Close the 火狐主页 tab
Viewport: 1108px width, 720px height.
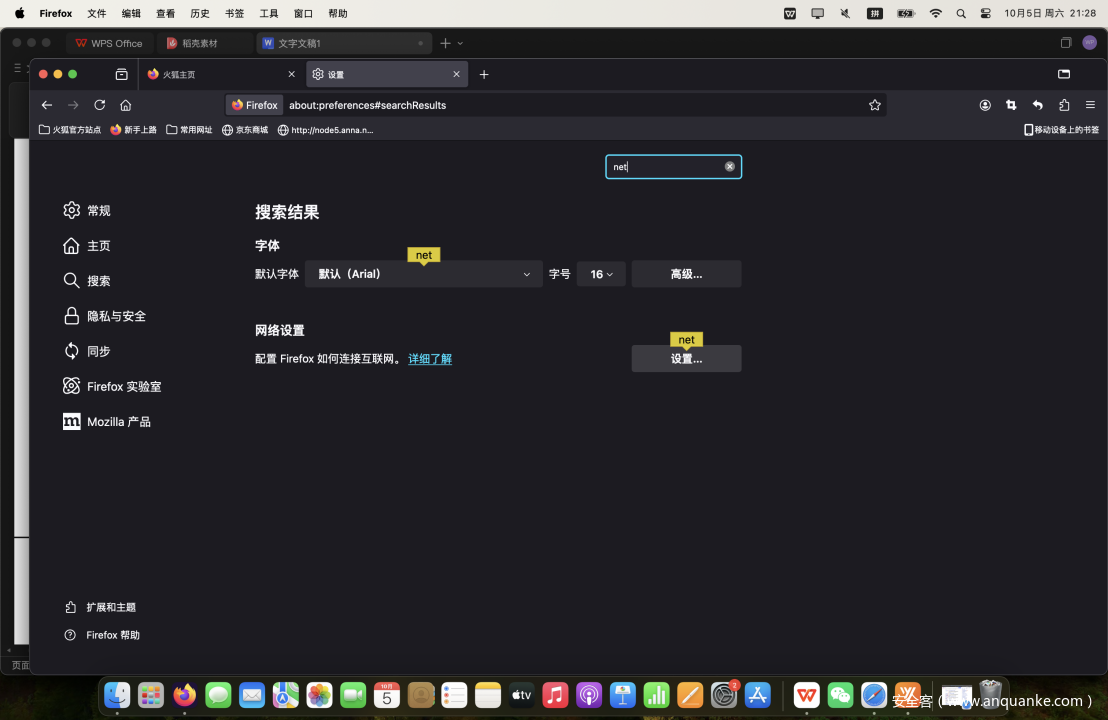pos(291,74)
